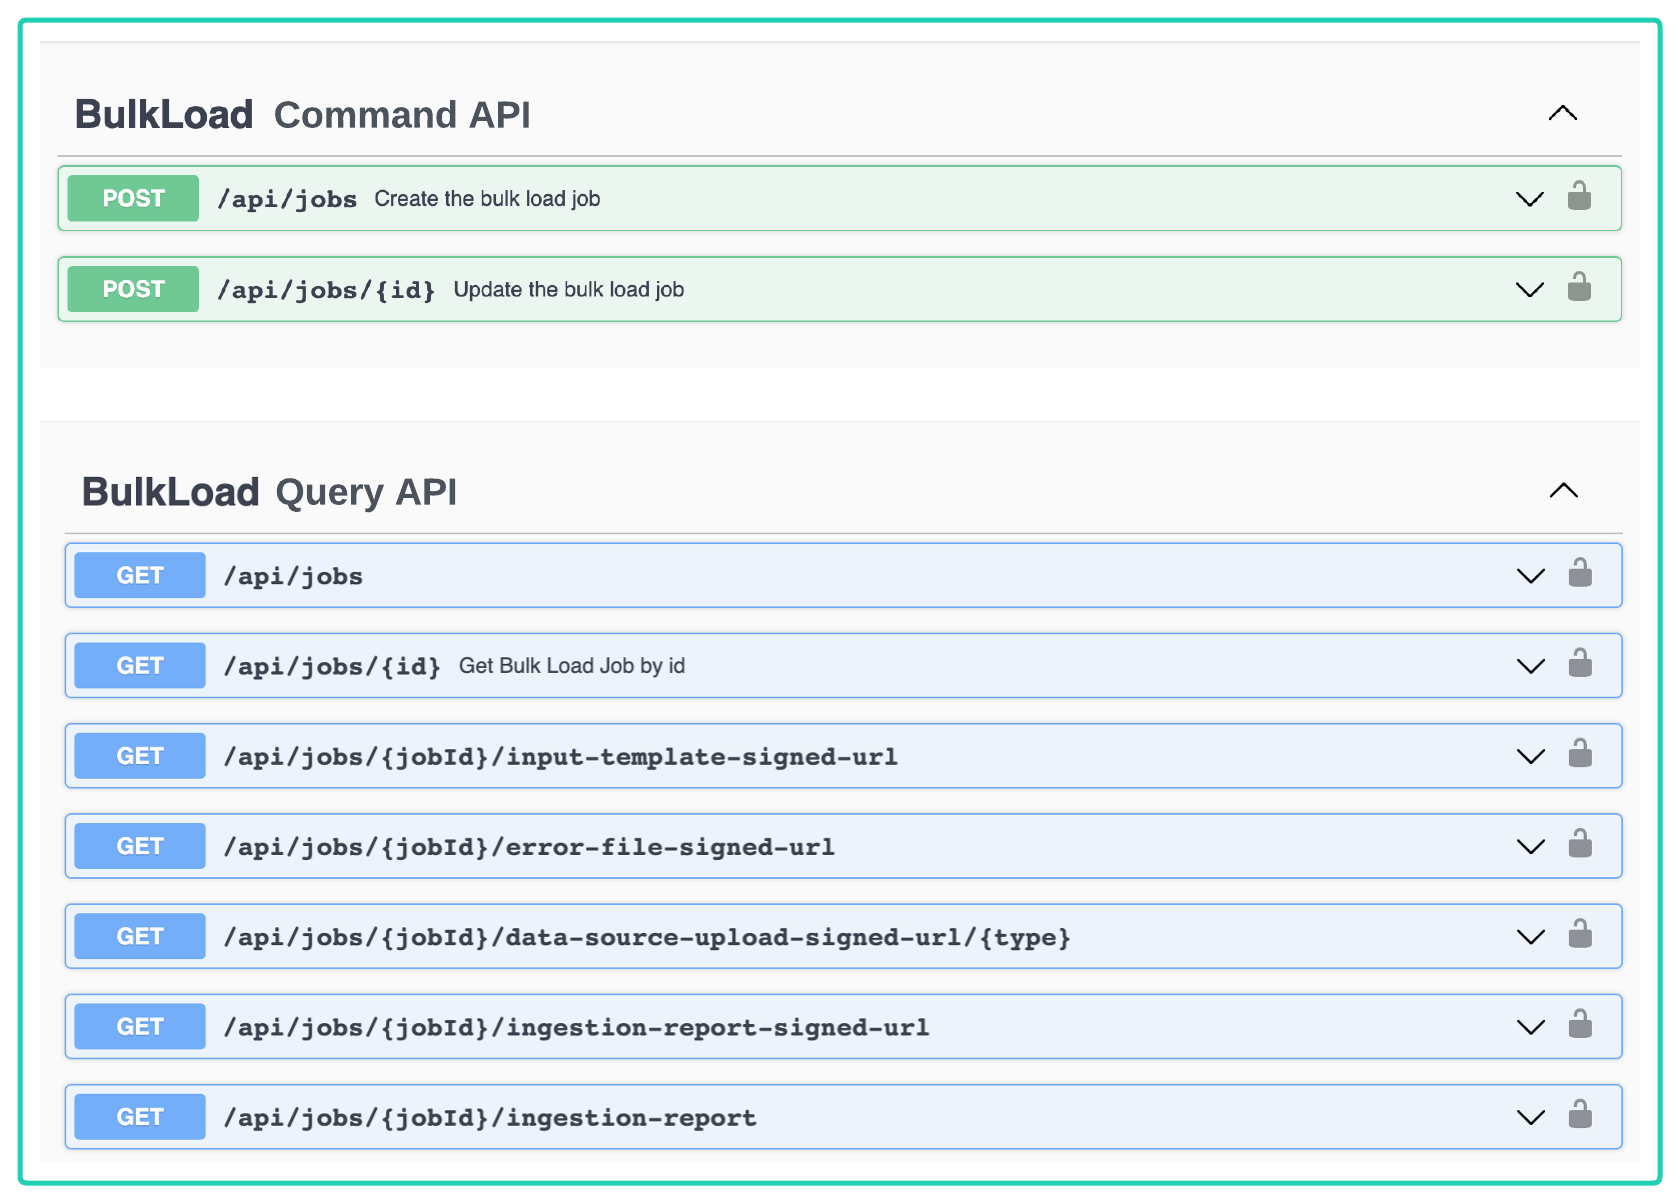Click lock icon on POST /api/jobs row
Viewport: 1680px width, 1203px height.
pos(1579,196)
